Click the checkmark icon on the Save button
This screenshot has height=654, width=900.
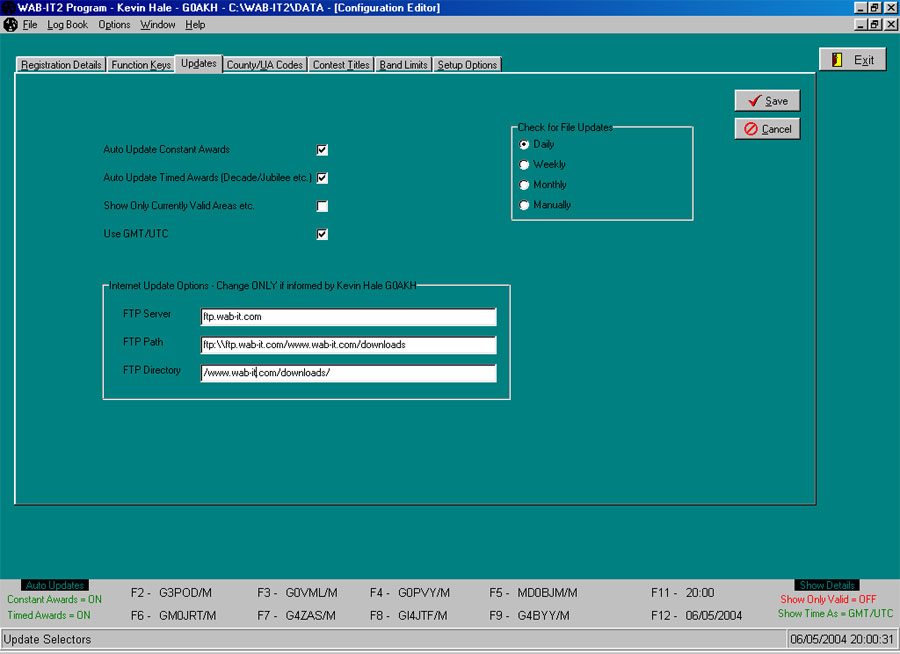point(752,100)
